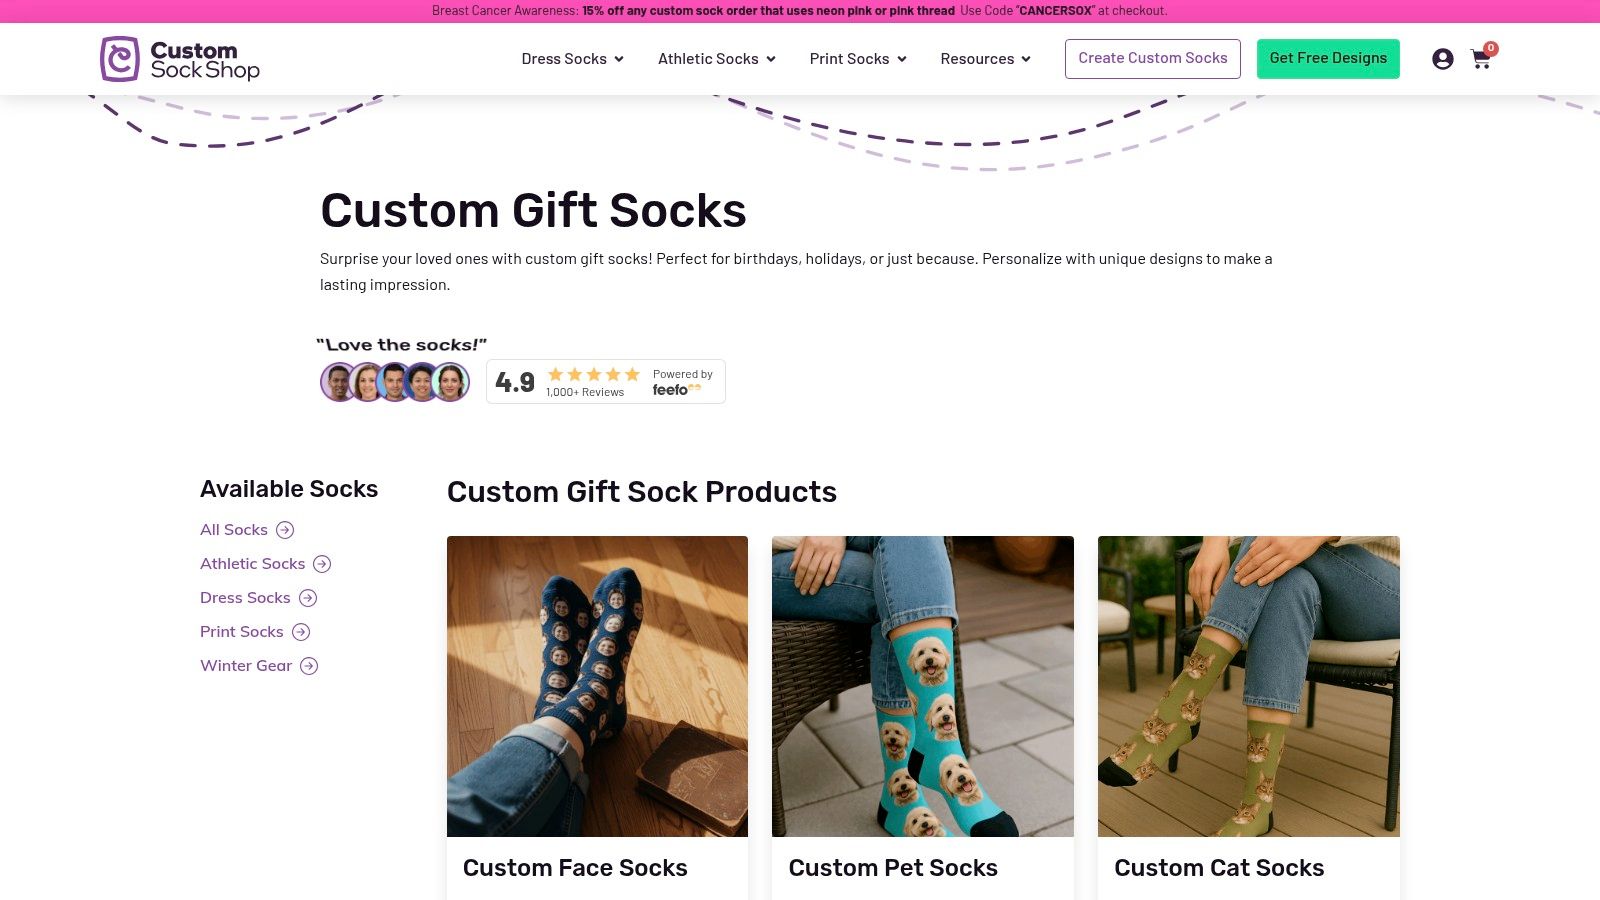
Task: Open the Custom Pet Socks product image
Action: pyautogui.click(x=922, y=686)
